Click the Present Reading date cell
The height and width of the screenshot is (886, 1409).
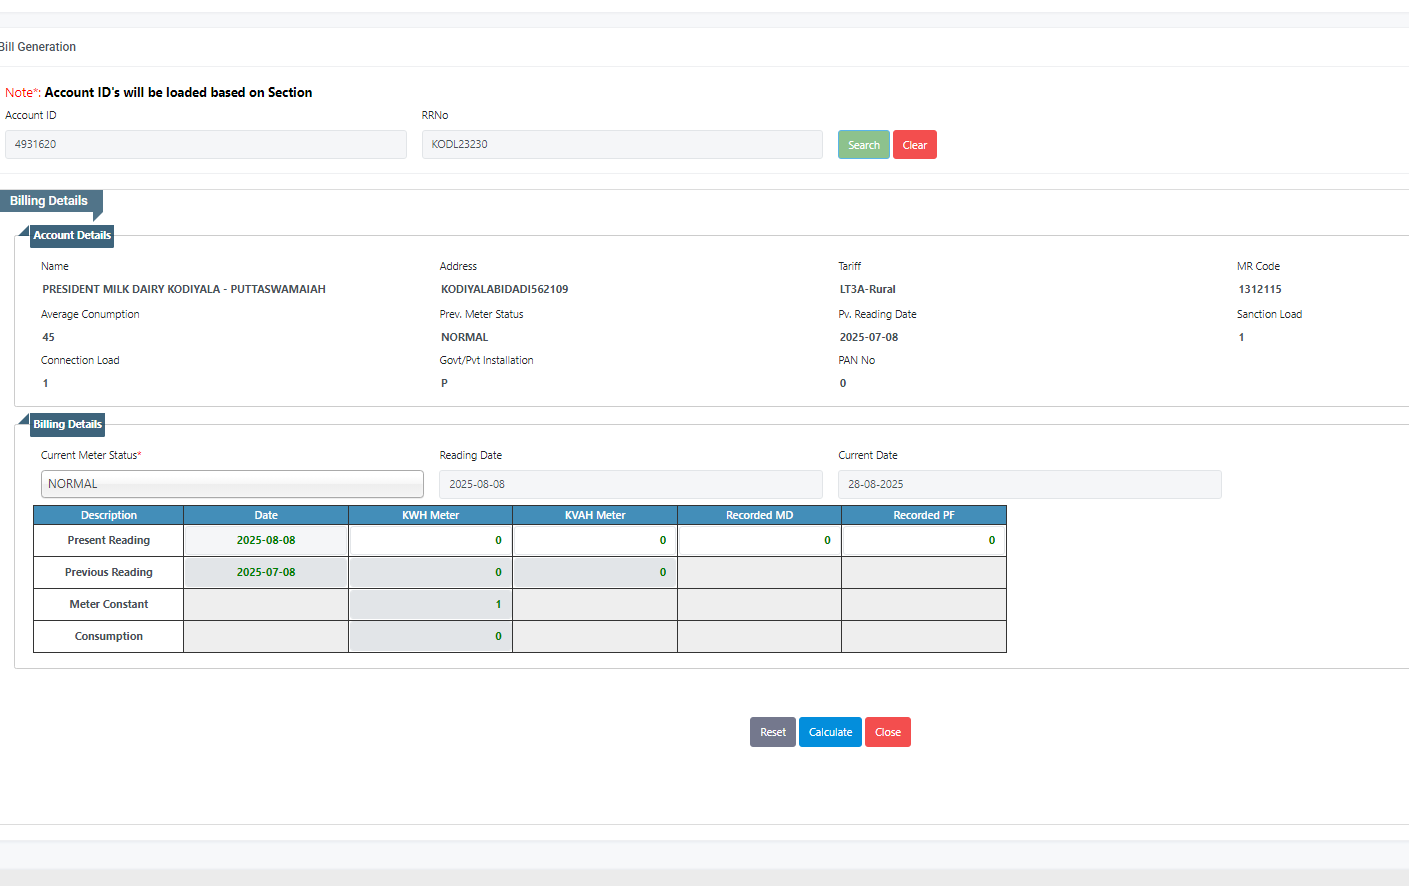pyautogui.click(x=266, y=540)
